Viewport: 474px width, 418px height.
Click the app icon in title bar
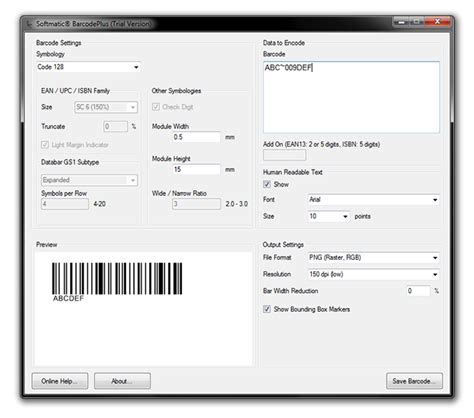[x=30, y=24]
